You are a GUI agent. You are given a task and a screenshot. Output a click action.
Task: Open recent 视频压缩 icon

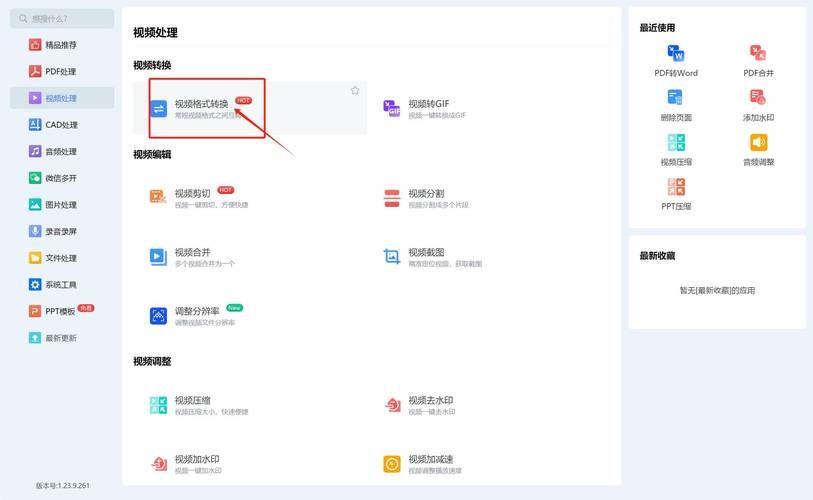[676, 142]
